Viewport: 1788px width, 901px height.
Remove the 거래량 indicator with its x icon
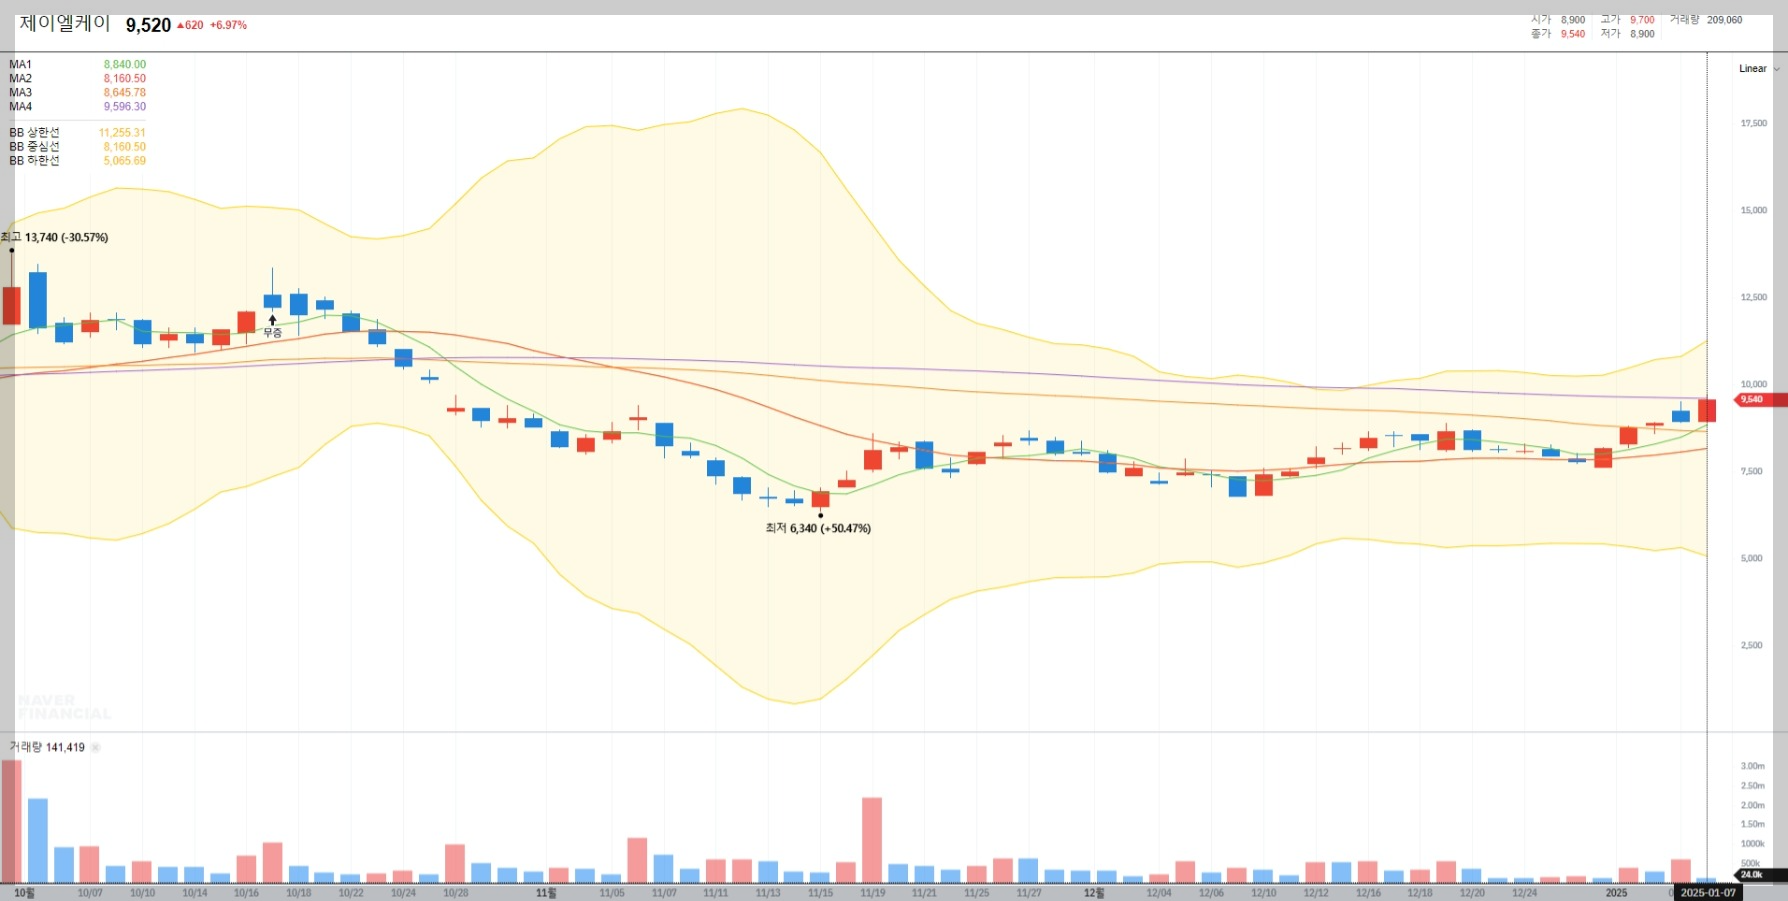[96, 747]
